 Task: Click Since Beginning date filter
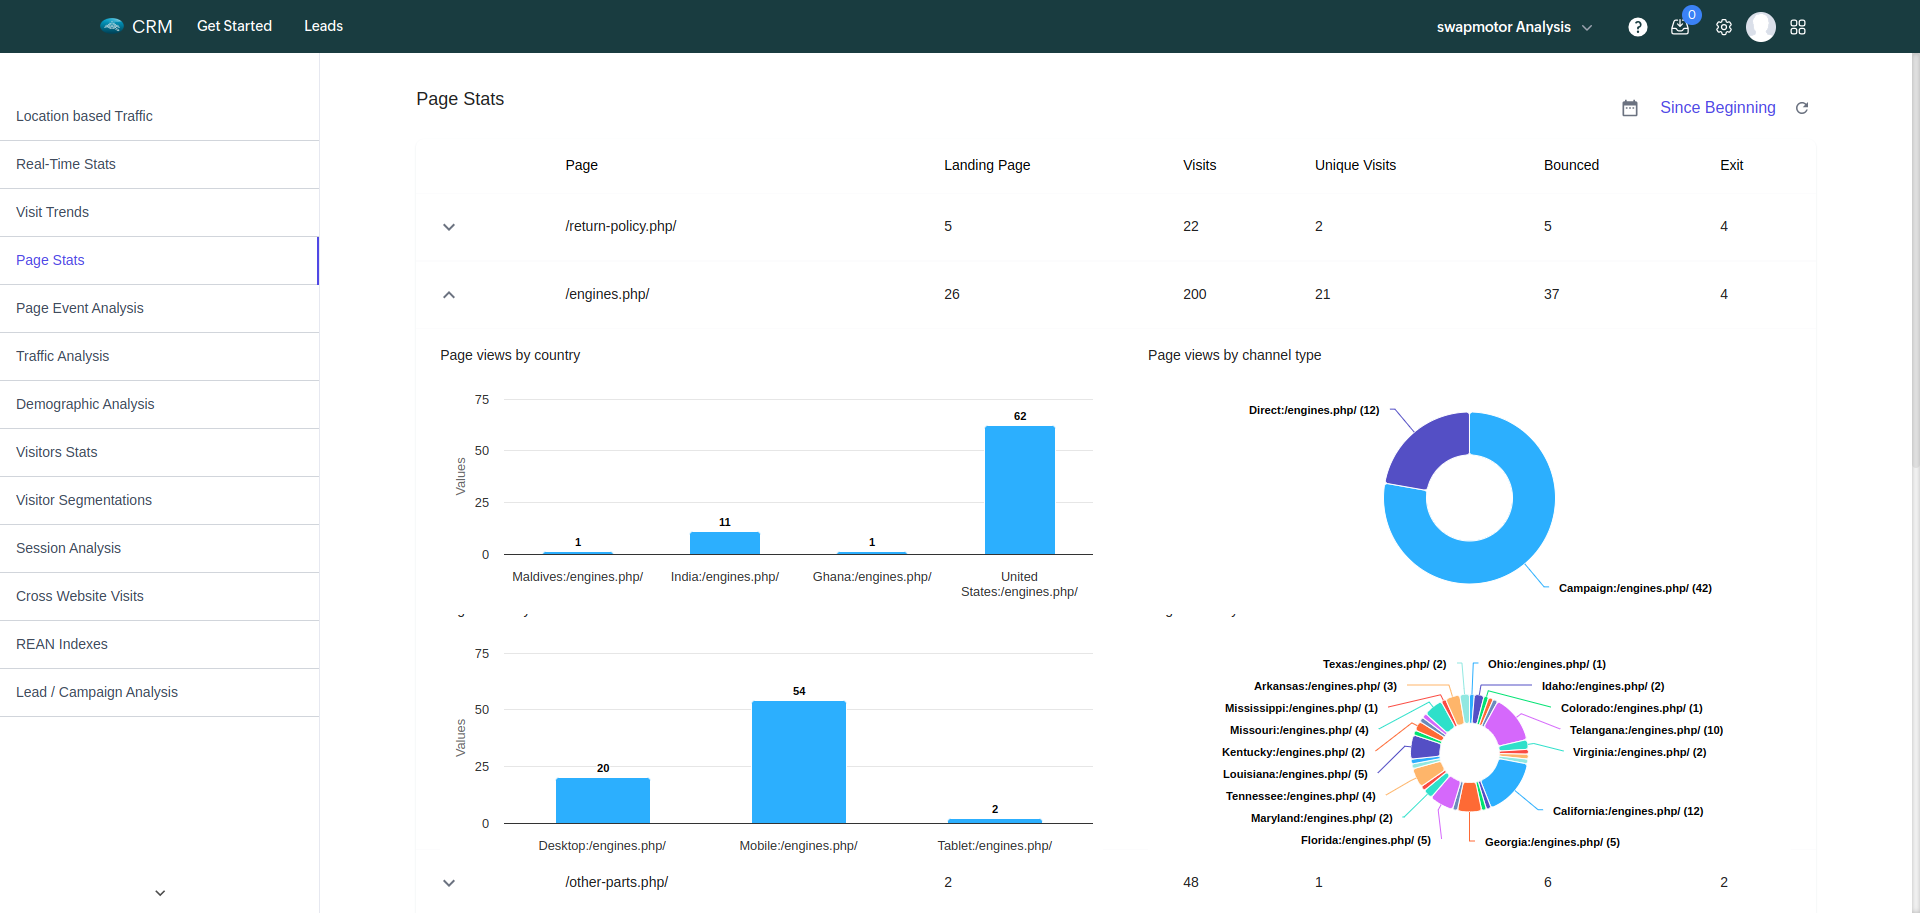(x=1717, y=107)
